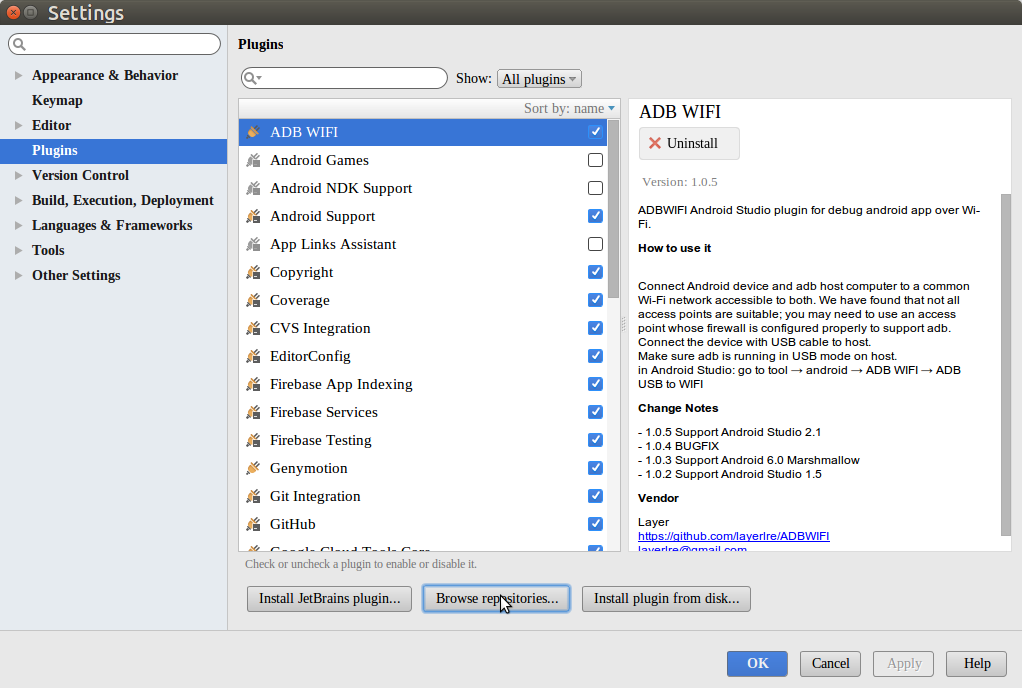Screen dimensions: 1022x688
Task: Click the Android Support plugin icon
Action: pos(254,216)
